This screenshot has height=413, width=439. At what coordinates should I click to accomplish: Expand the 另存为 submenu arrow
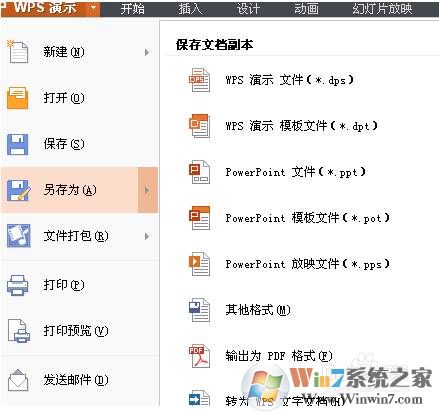click(148, 190)
